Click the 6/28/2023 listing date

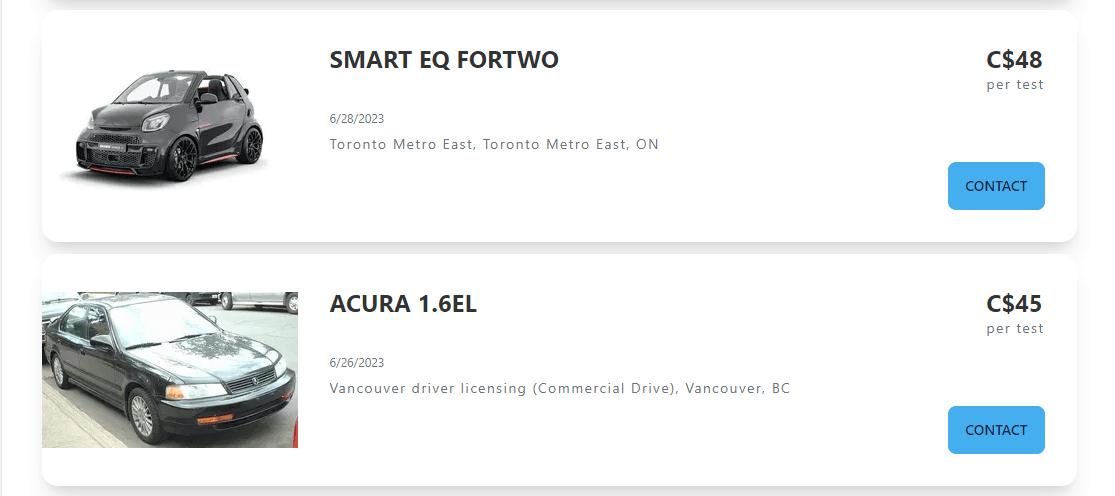357,119
